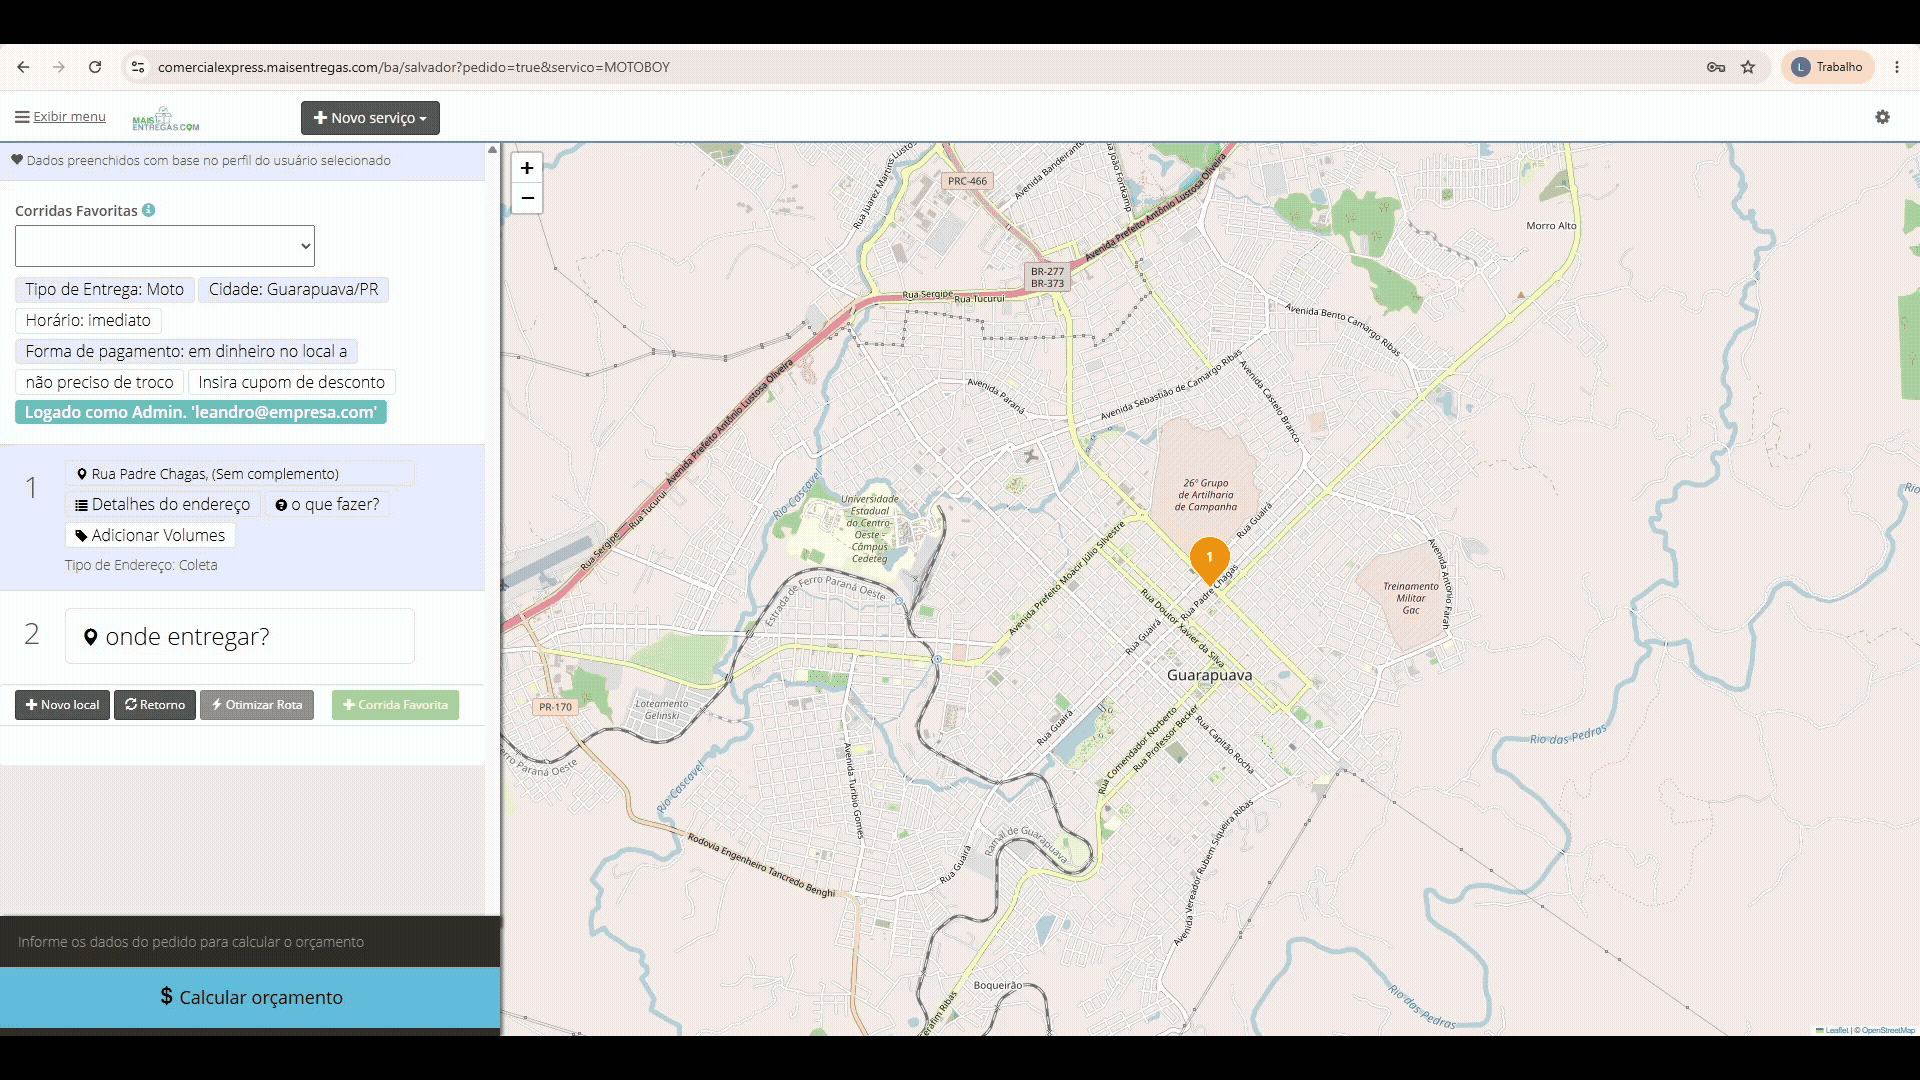Screen dimensions: 1920x1080
Task: Click the Forma de pagamento tag
Action: click(x=186, y=352)
